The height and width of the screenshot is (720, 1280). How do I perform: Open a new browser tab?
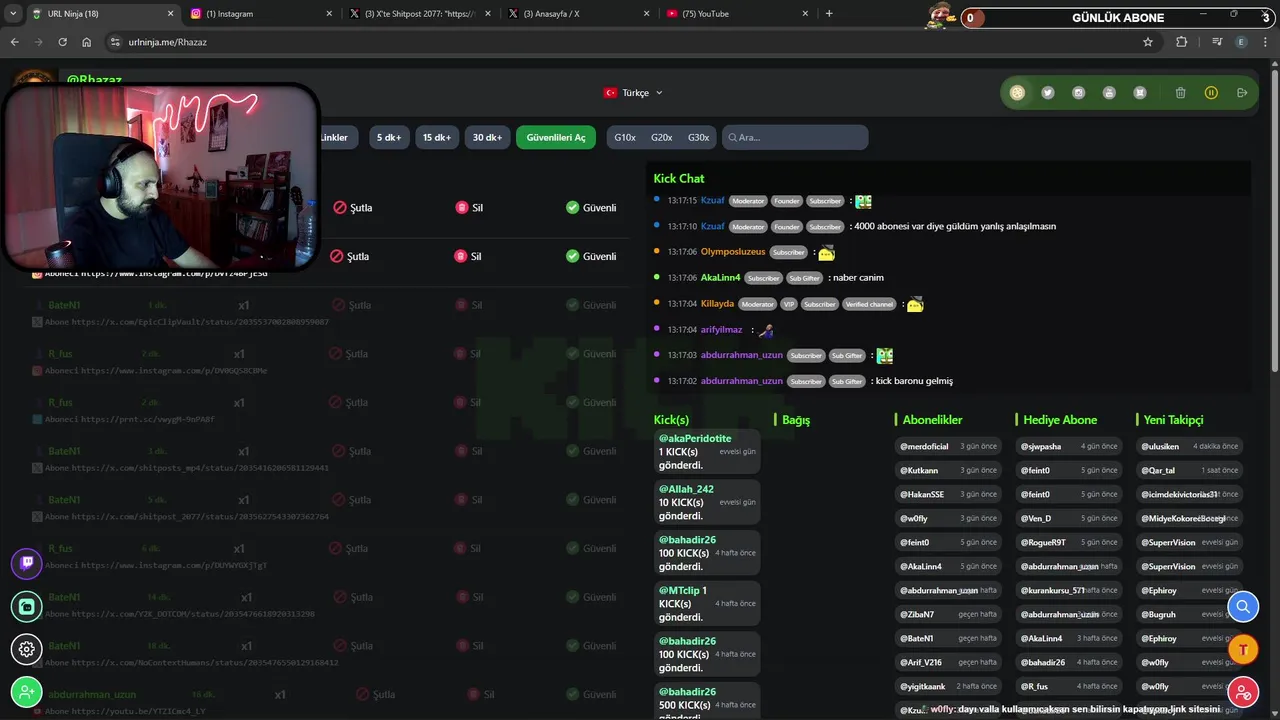829,13
